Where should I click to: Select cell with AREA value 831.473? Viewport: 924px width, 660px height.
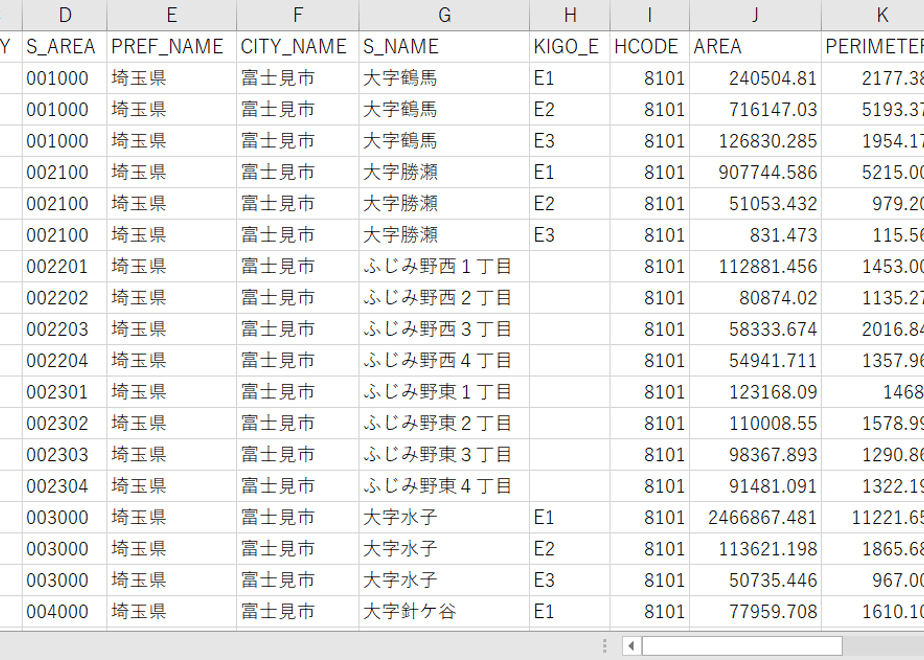(x=755, y=235)
